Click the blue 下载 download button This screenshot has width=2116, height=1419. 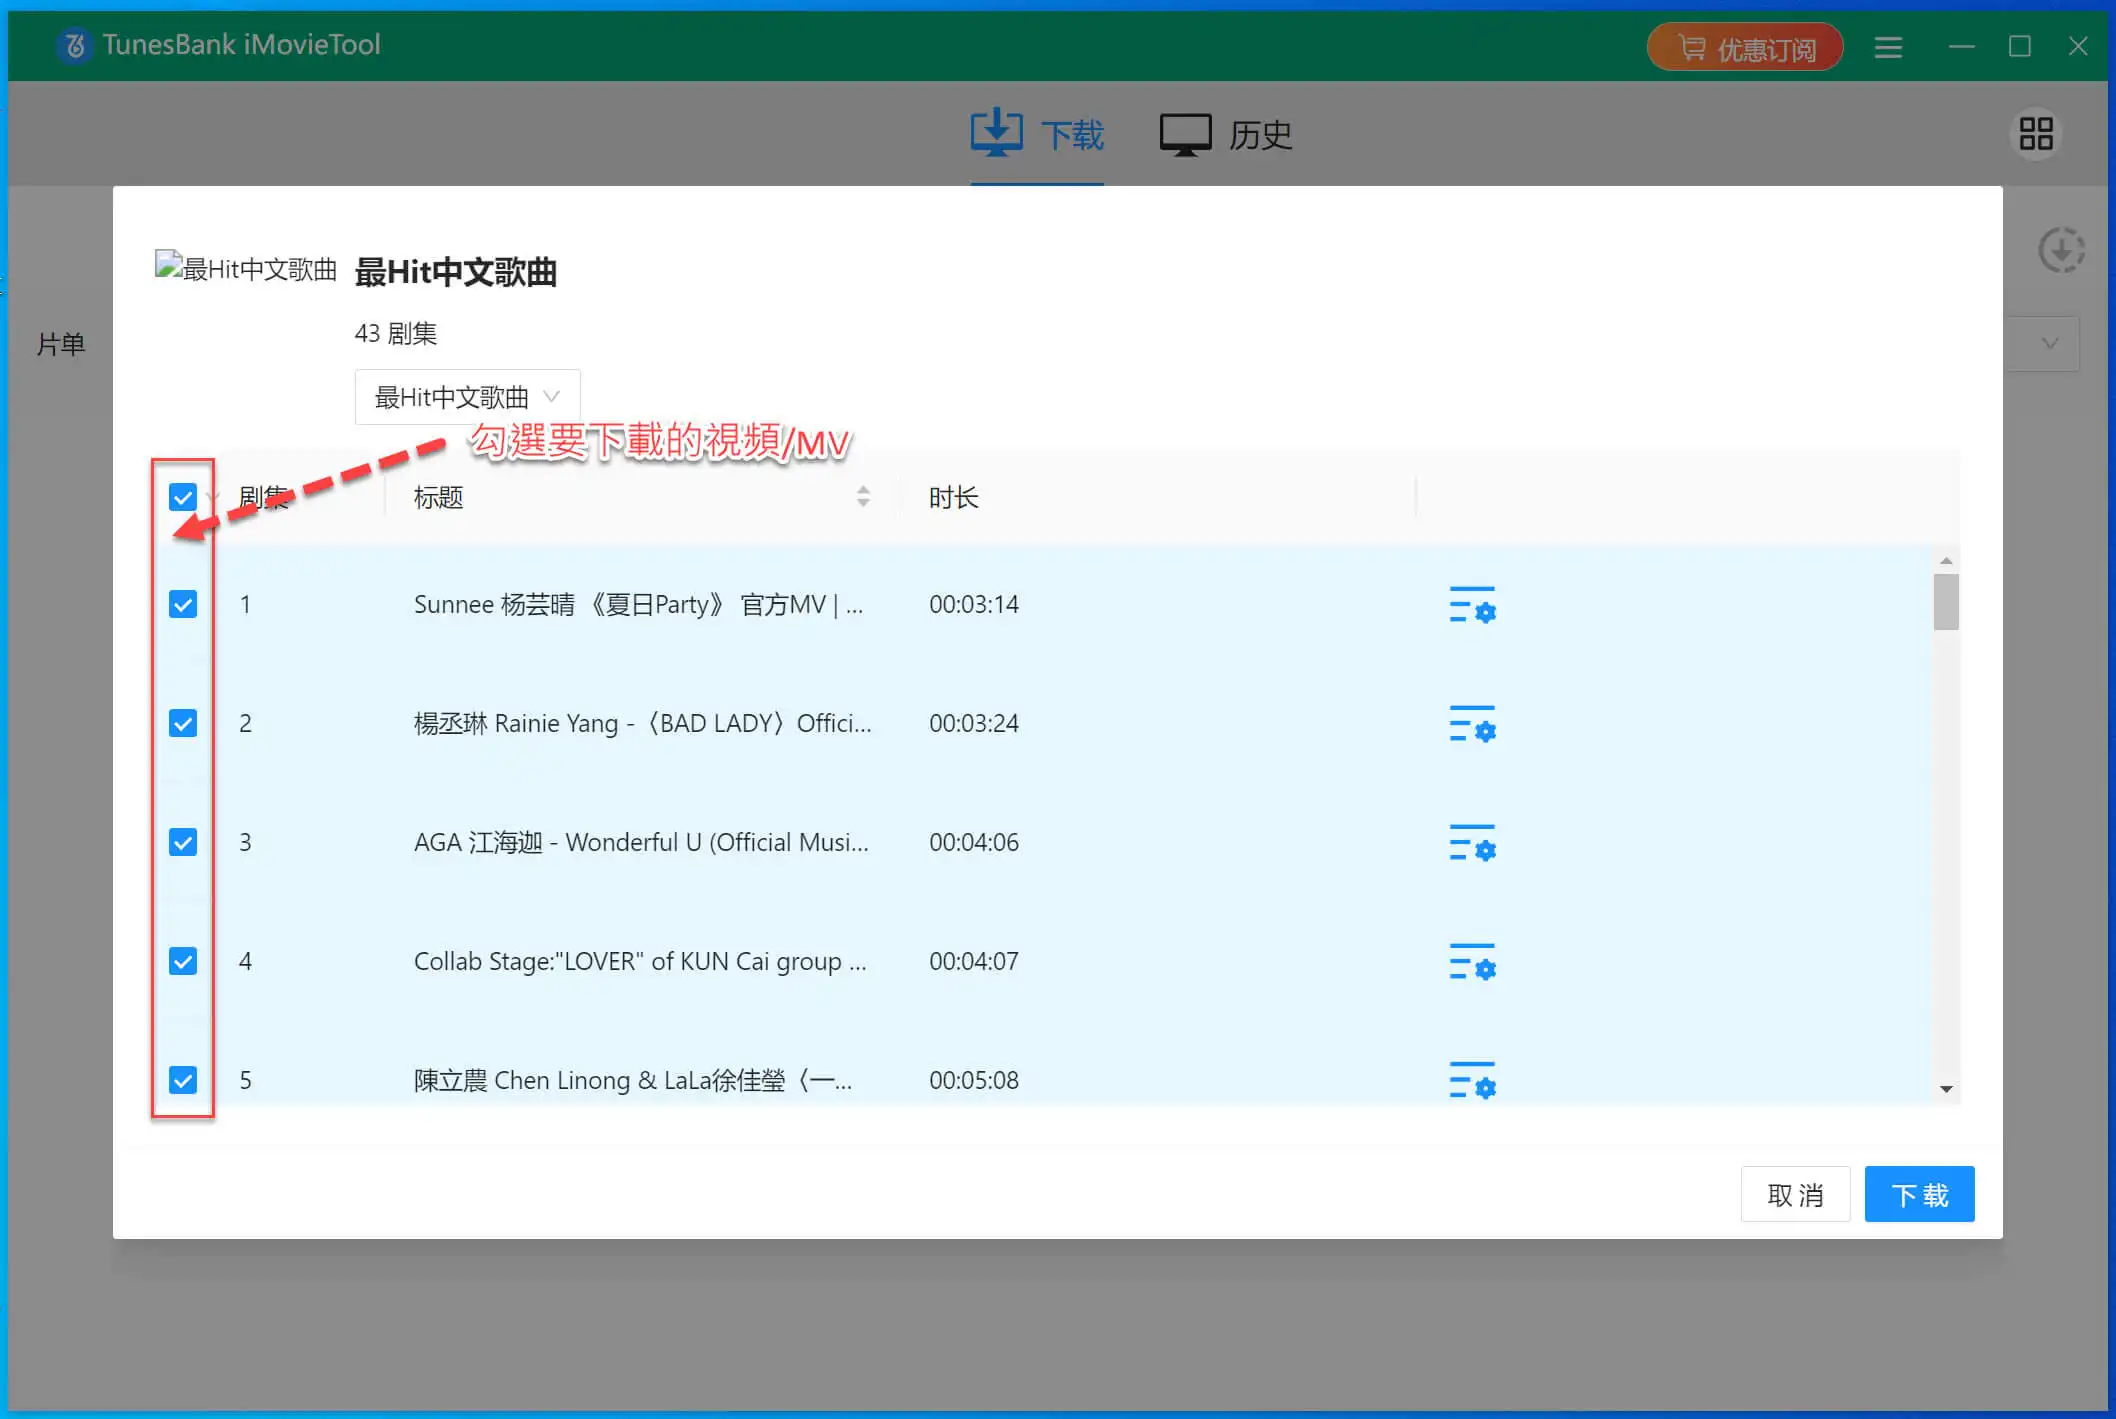1919,1194
